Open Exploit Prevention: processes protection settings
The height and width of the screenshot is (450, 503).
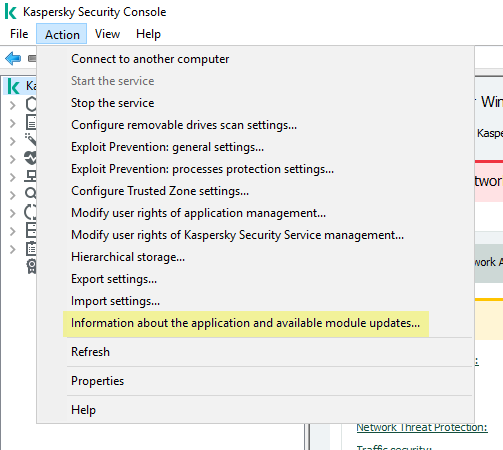[x=255, y=169]
